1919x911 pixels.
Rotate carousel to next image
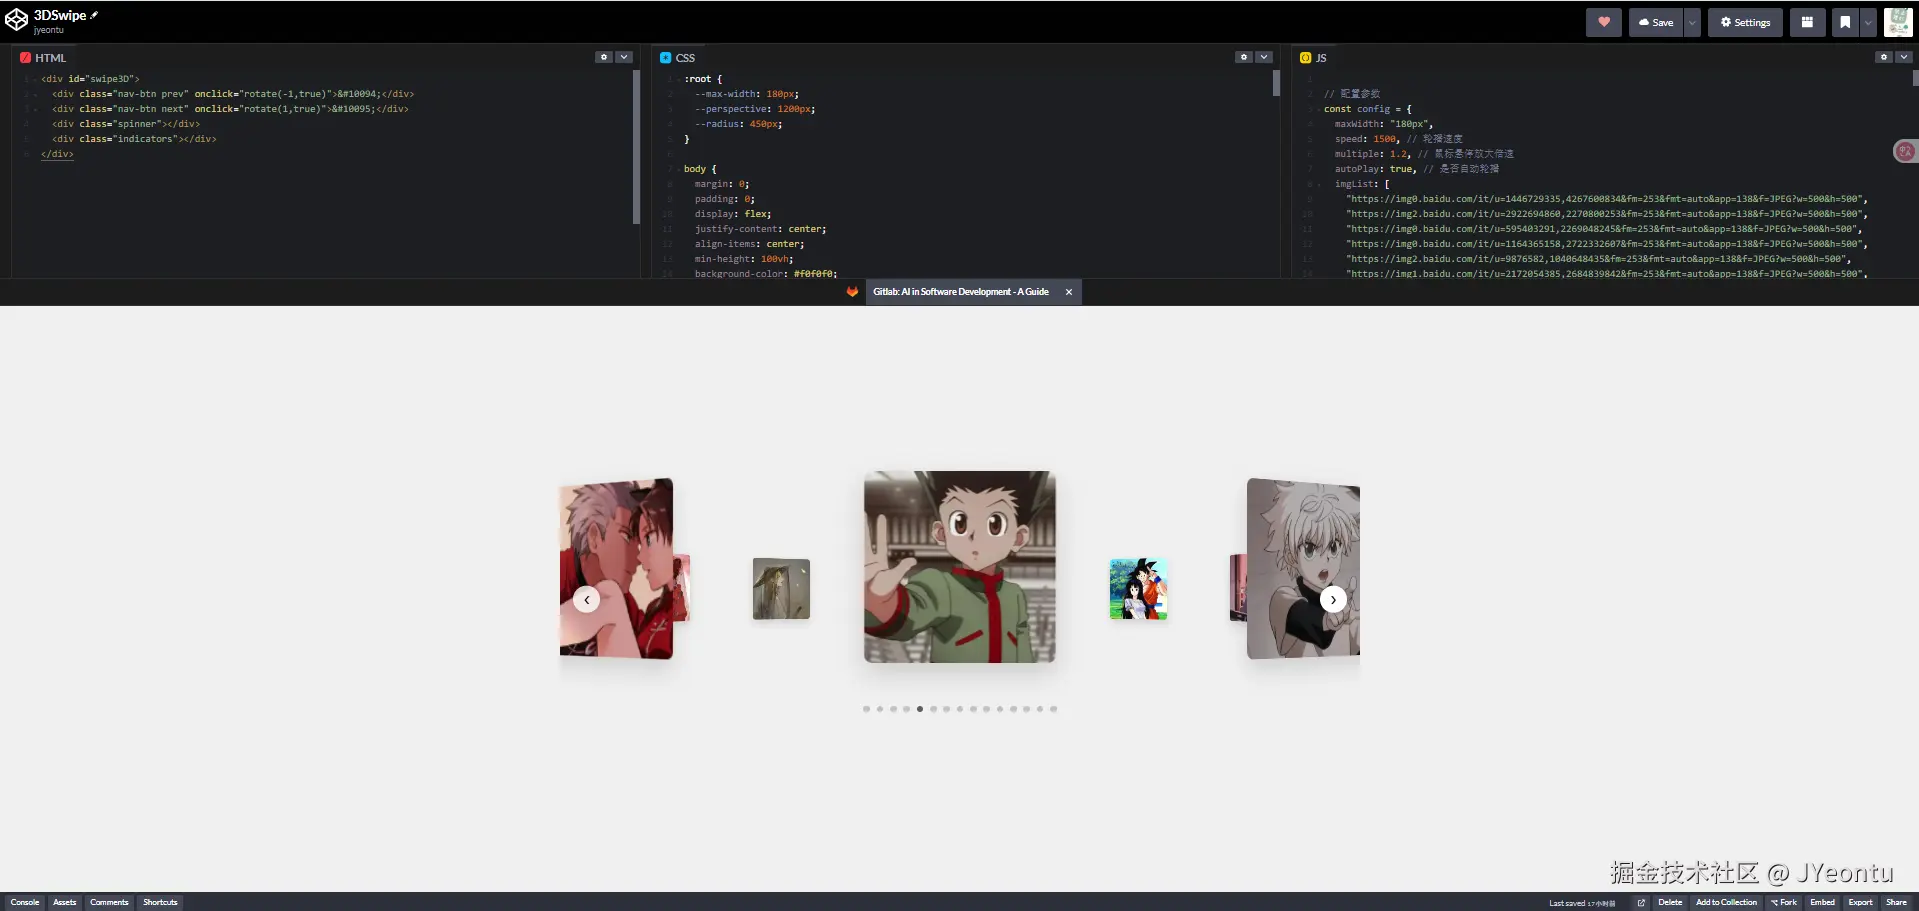pyautogui.click(x=1333, y=599)
